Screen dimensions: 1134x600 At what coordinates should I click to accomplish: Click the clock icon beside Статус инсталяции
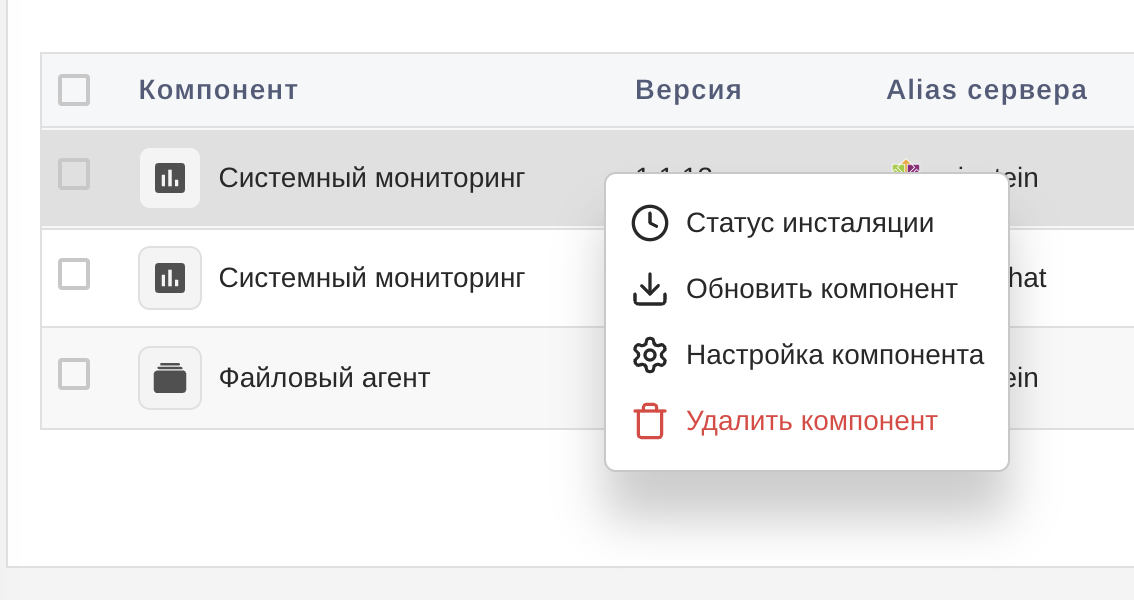(x=650, y=223)
